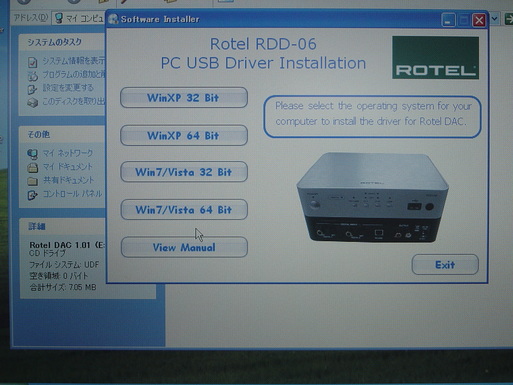
Task: Click the マイ コンピュータ address field
Action: [79, 18]
